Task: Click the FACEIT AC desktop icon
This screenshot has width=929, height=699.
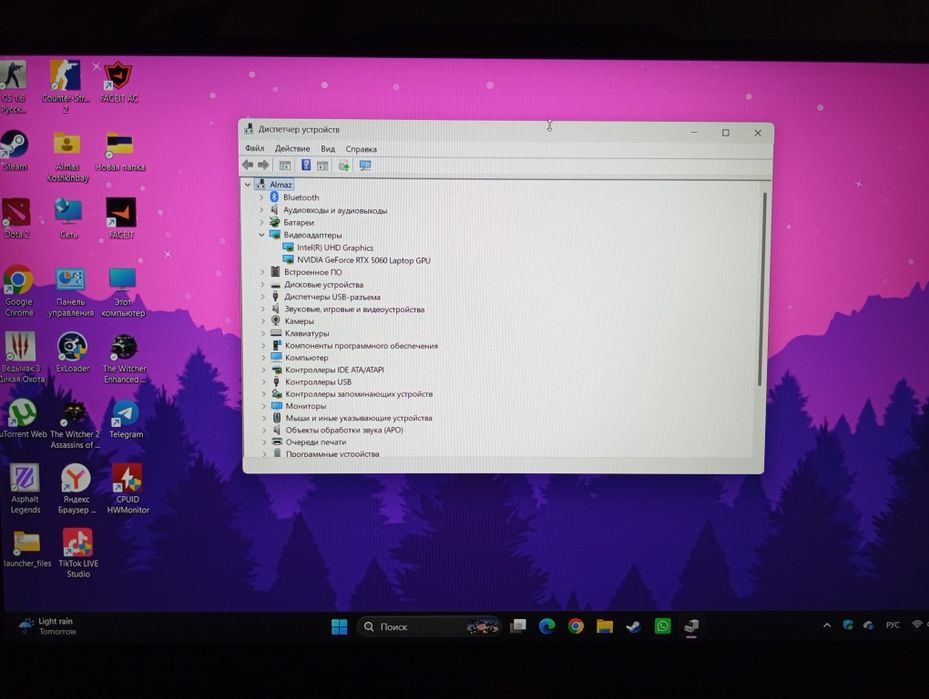Action: [118, 82]
